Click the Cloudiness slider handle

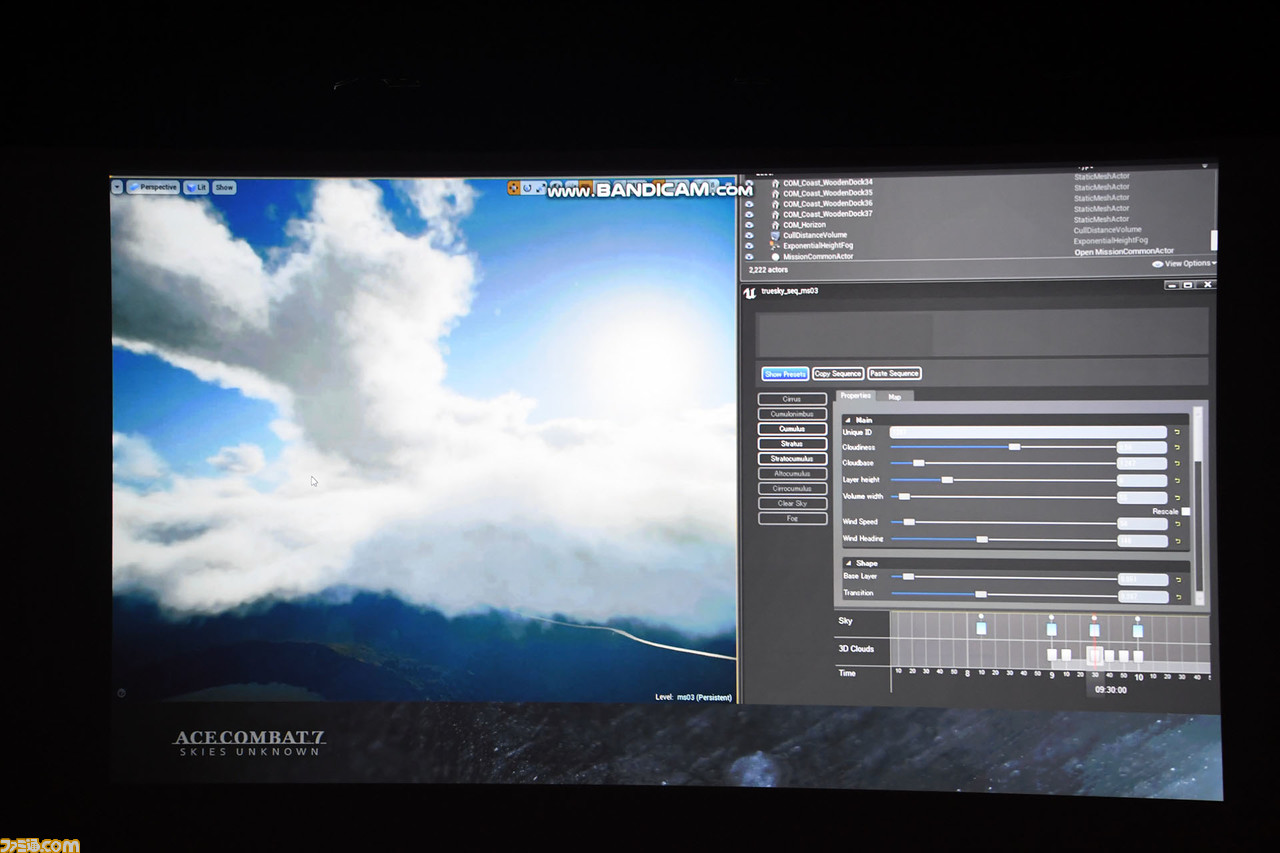(x=1014, y=447)
